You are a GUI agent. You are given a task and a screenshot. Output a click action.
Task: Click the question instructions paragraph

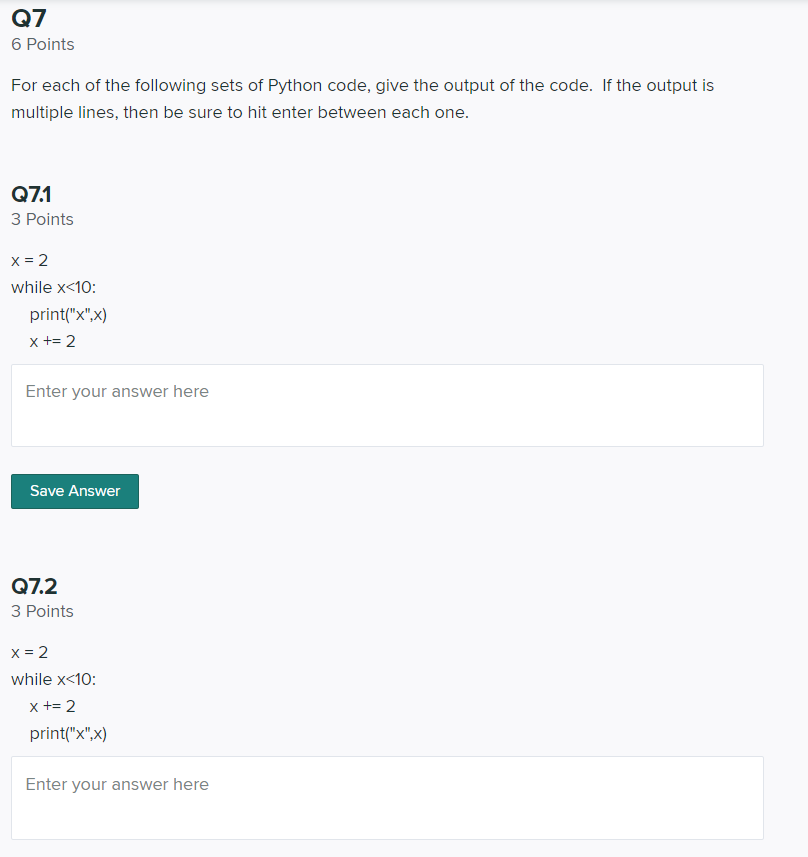pos(362,99)
